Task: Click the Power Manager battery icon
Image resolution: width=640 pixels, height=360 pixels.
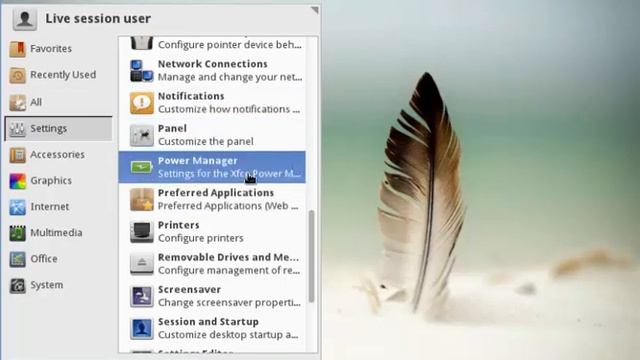Action: coord(142,167)
